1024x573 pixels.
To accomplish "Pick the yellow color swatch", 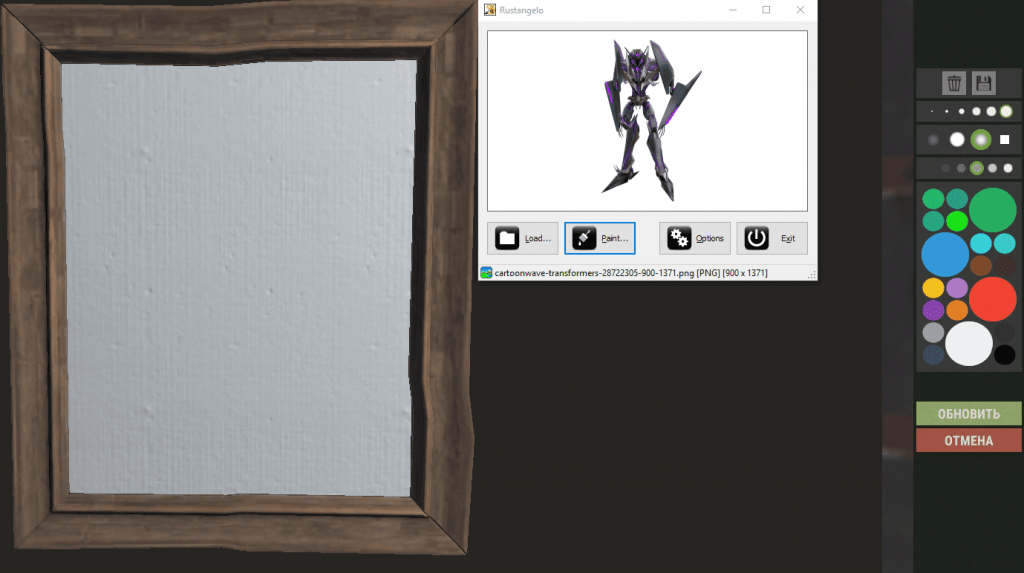I will tap(933, 288).
